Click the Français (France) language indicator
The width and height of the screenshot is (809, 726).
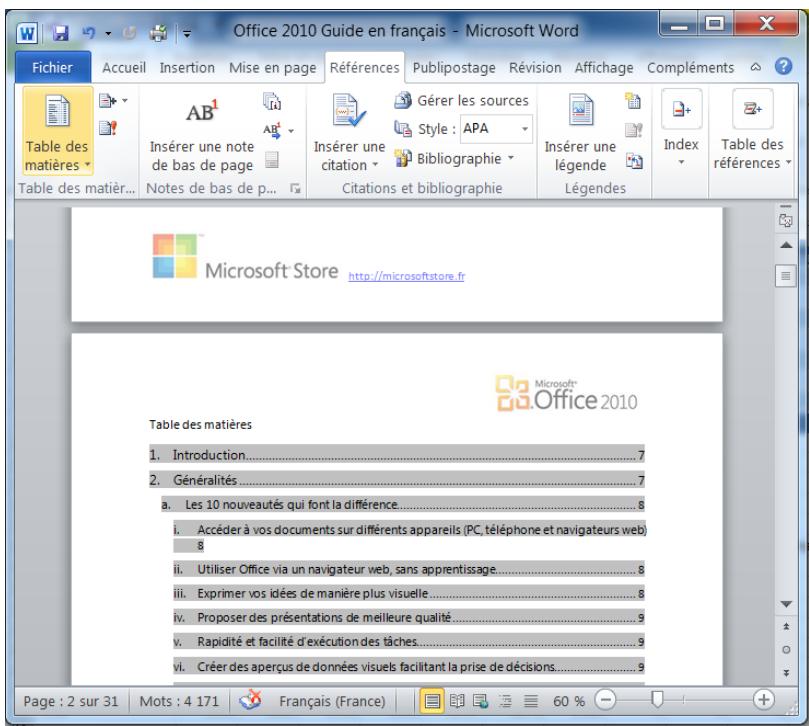tap(332, 701)
